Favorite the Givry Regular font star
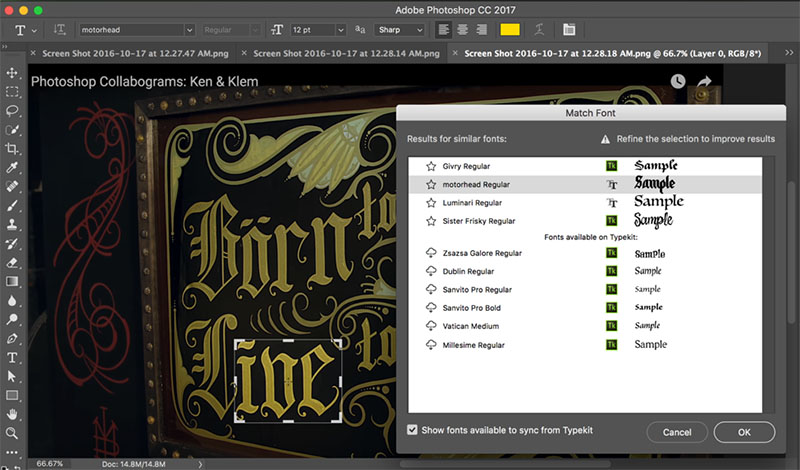800x470 pixels. click(x=431, y=166)
